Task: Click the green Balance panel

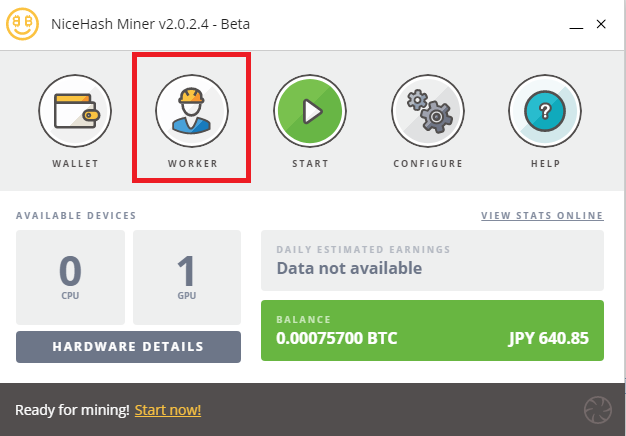Action: tap(432, 331)
